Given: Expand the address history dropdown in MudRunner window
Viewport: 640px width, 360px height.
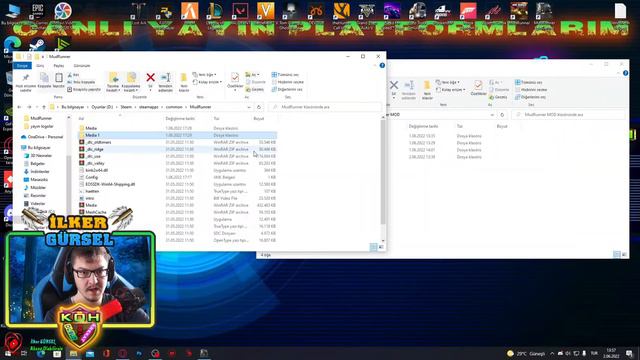Looking at the screenshot, I should tap(249, 107).
